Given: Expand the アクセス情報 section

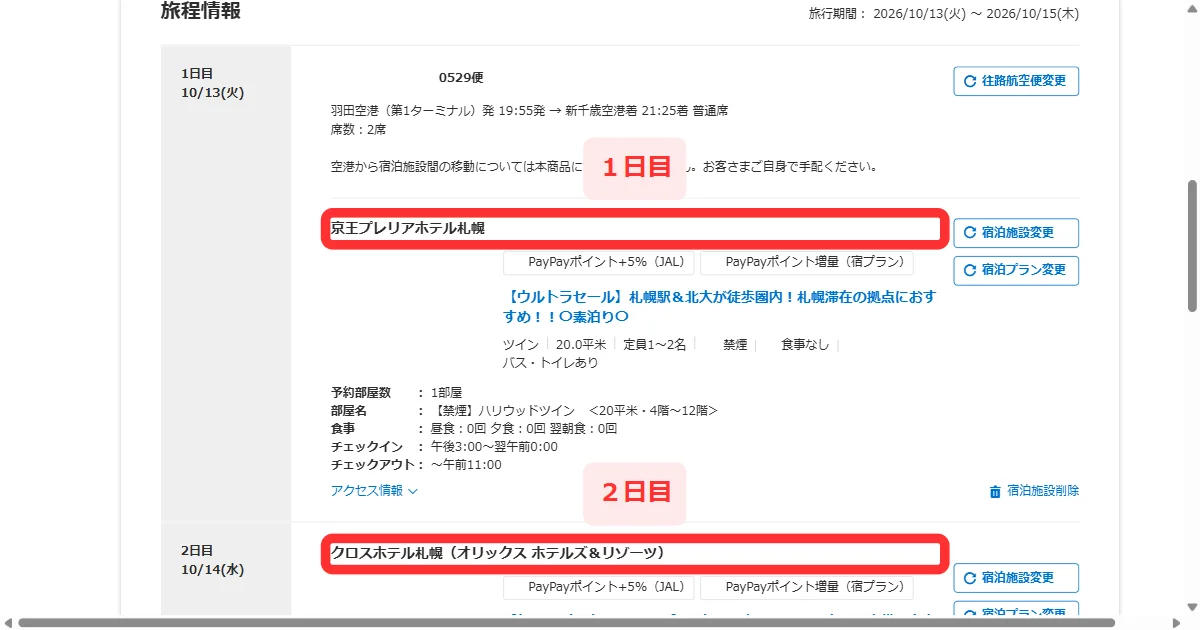Looking at the screenshot, I should click(374, 491).
